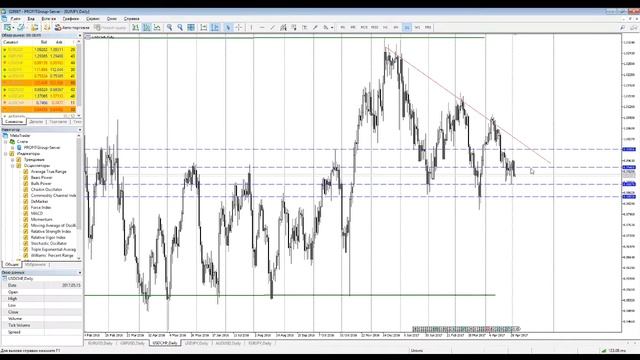Pick the Horizontal Line drawing tool

point(262,27)
